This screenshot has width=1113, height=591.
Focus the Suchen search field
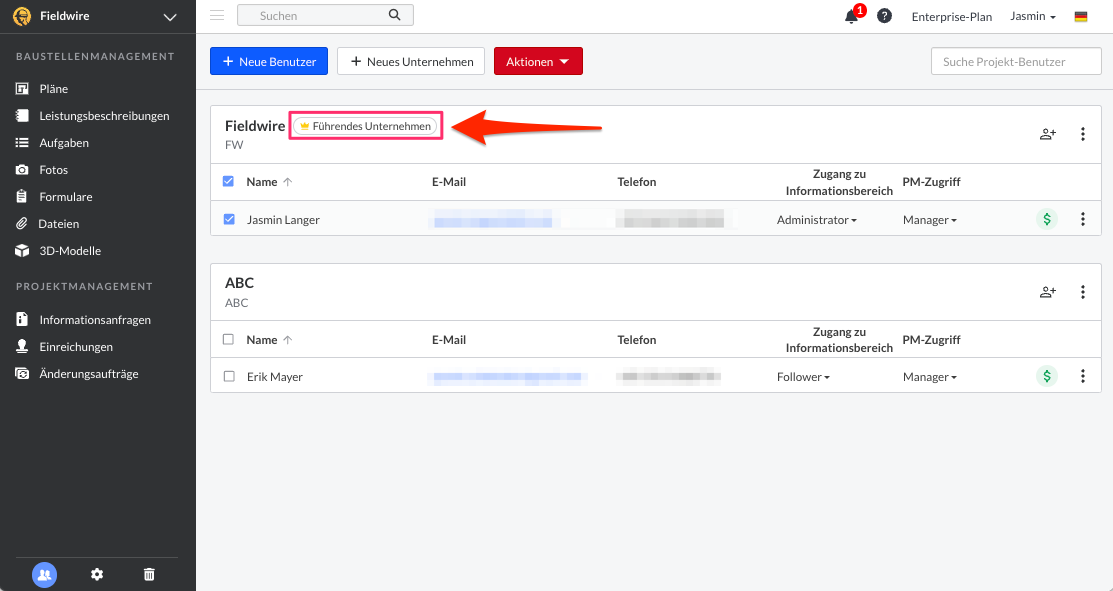click(x=325, y=16)
